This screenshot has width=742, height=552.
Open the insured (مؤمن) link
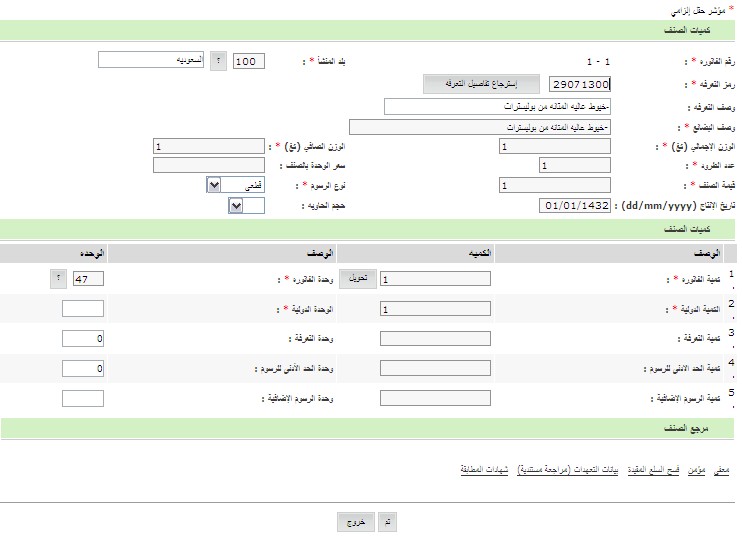pos(697,469)
